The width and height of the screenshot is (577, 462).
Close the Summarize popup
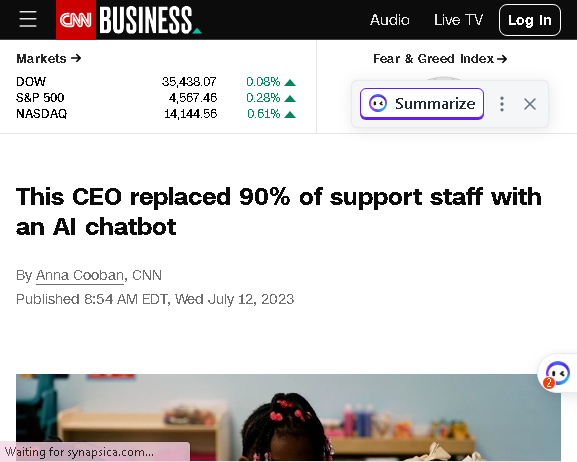point(530,104)
